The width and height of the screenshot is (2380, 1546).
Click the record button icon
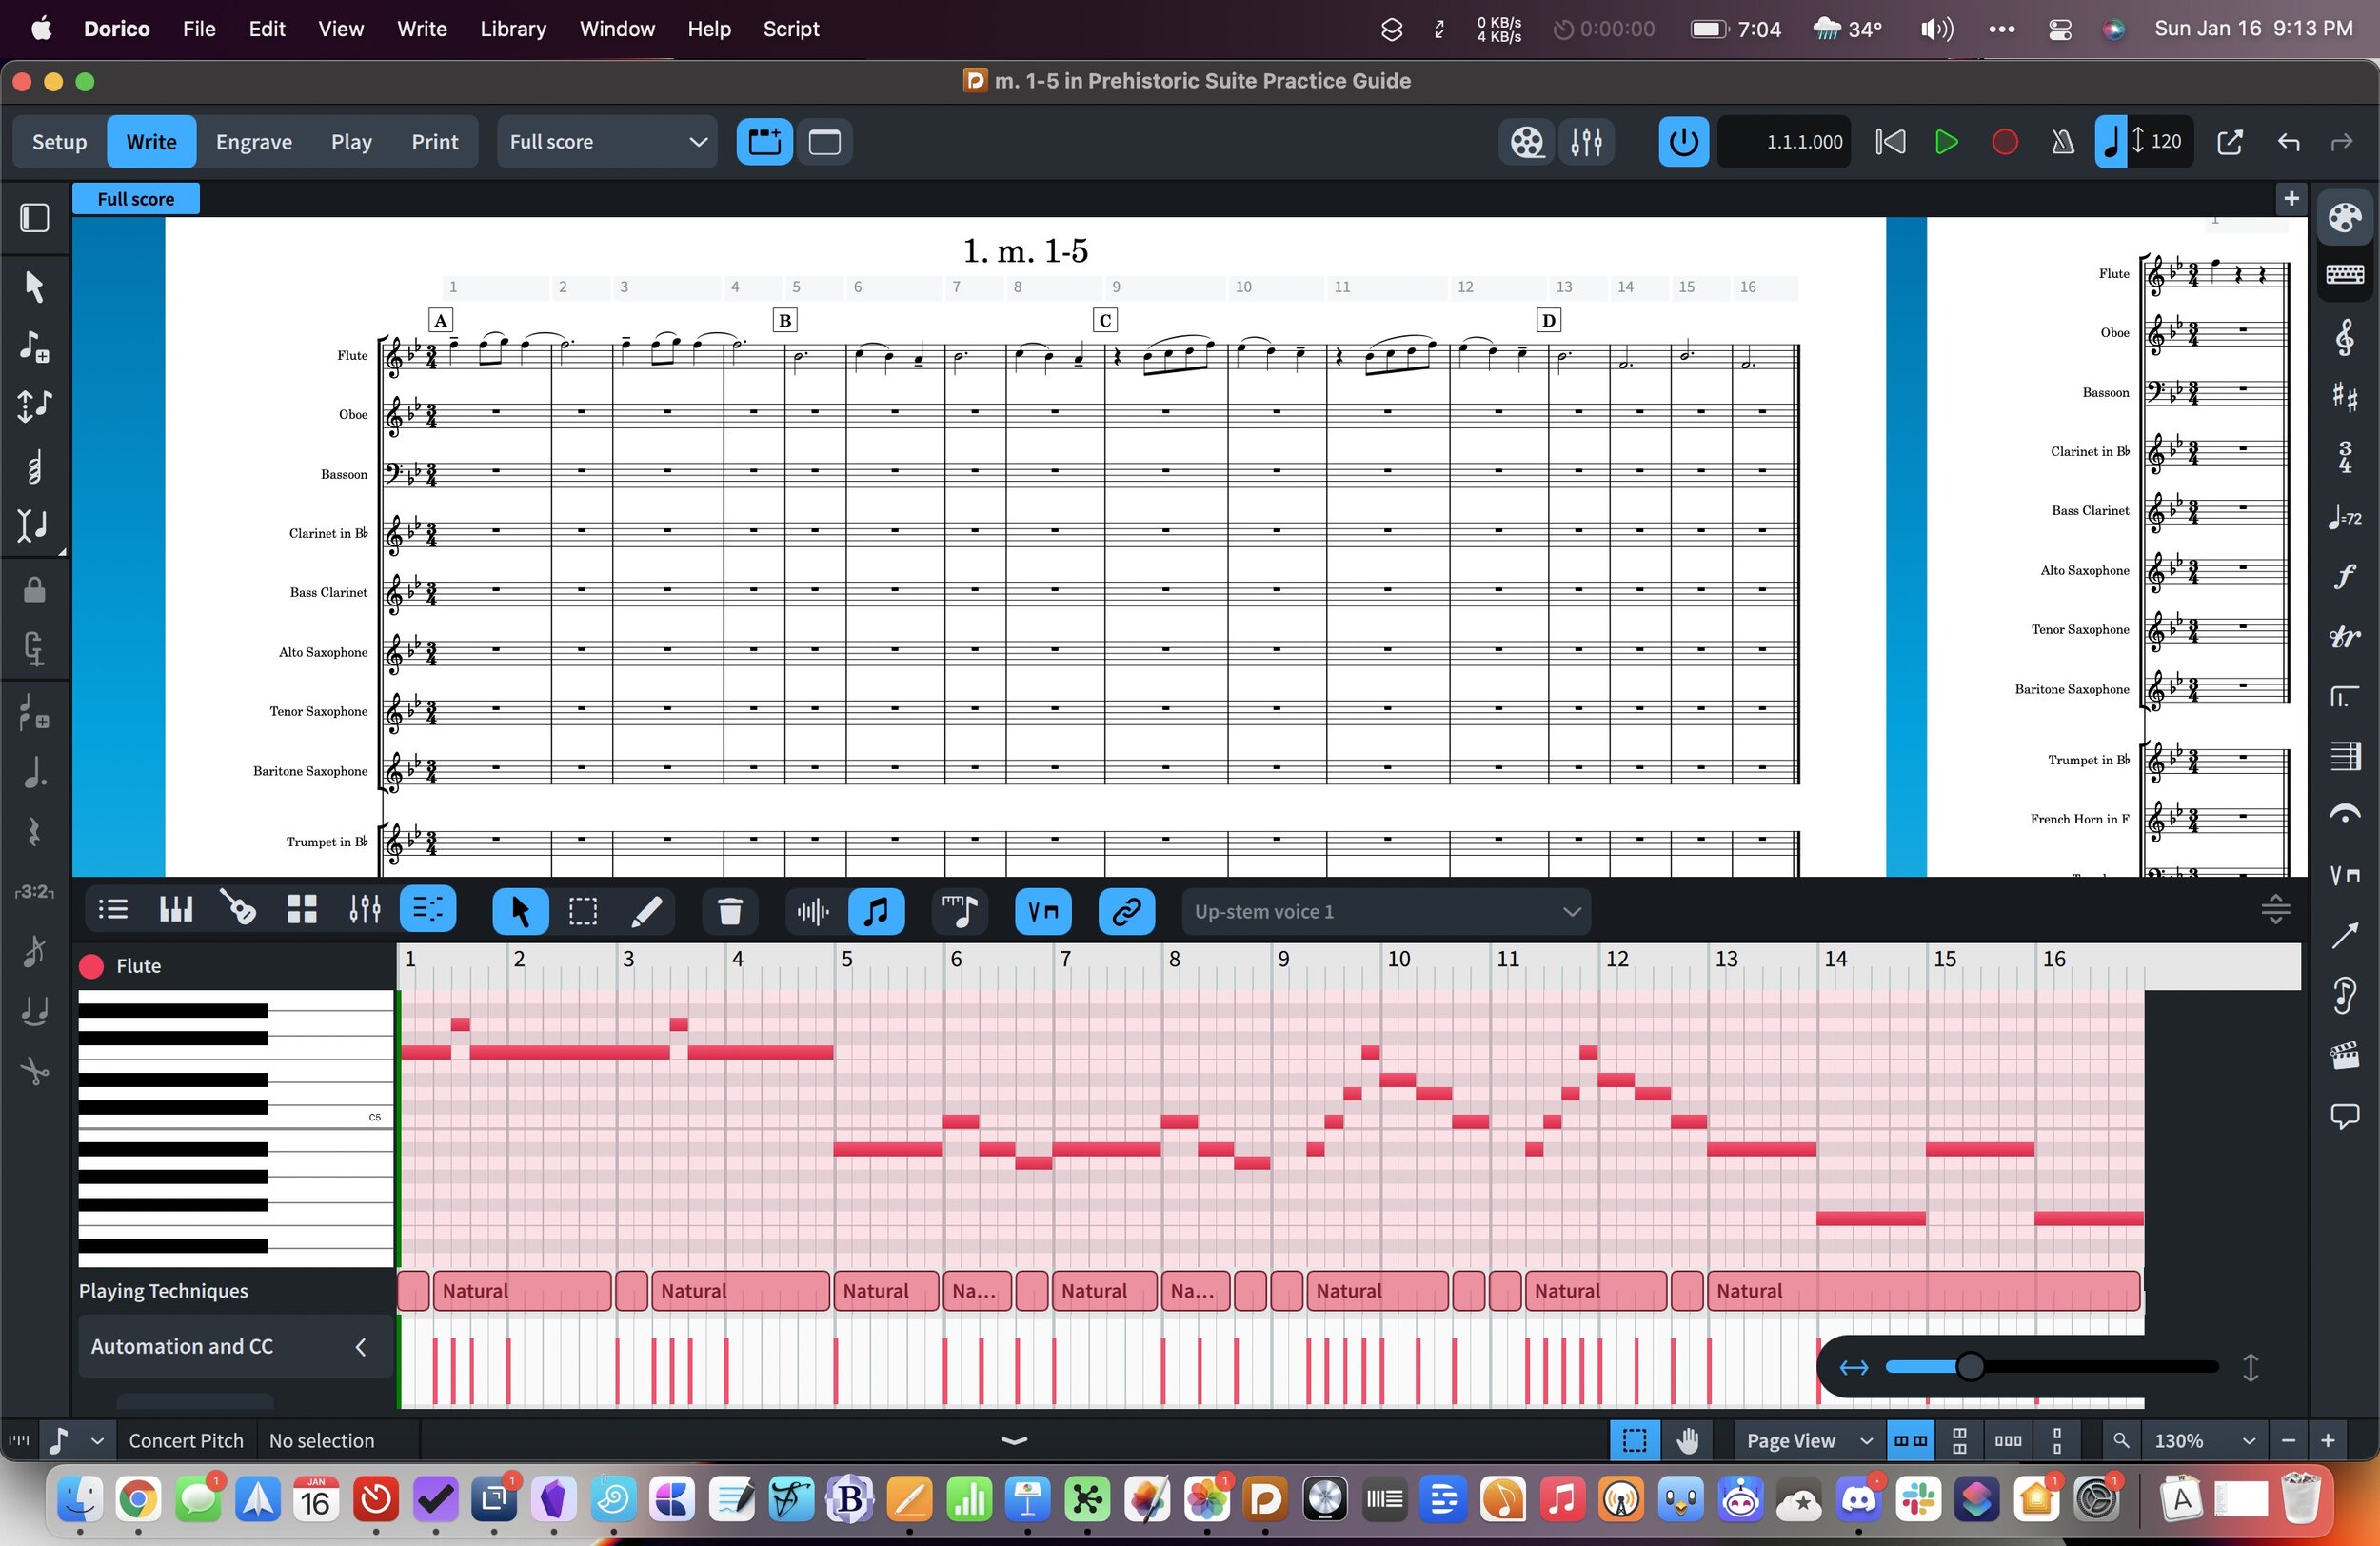coord(2004,141)
